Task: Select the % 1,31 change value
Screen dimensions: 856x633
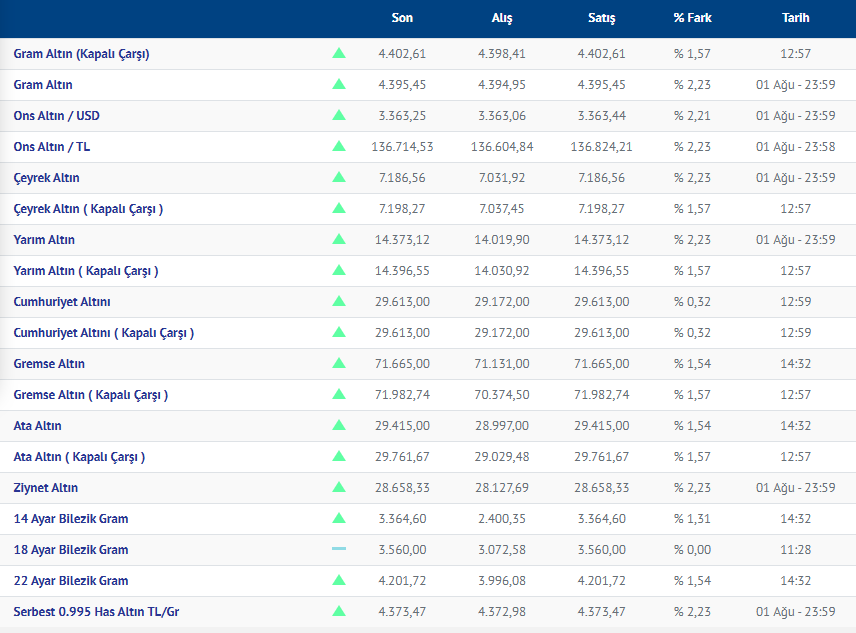Action: pyautogui.click(x=692, y=519)
